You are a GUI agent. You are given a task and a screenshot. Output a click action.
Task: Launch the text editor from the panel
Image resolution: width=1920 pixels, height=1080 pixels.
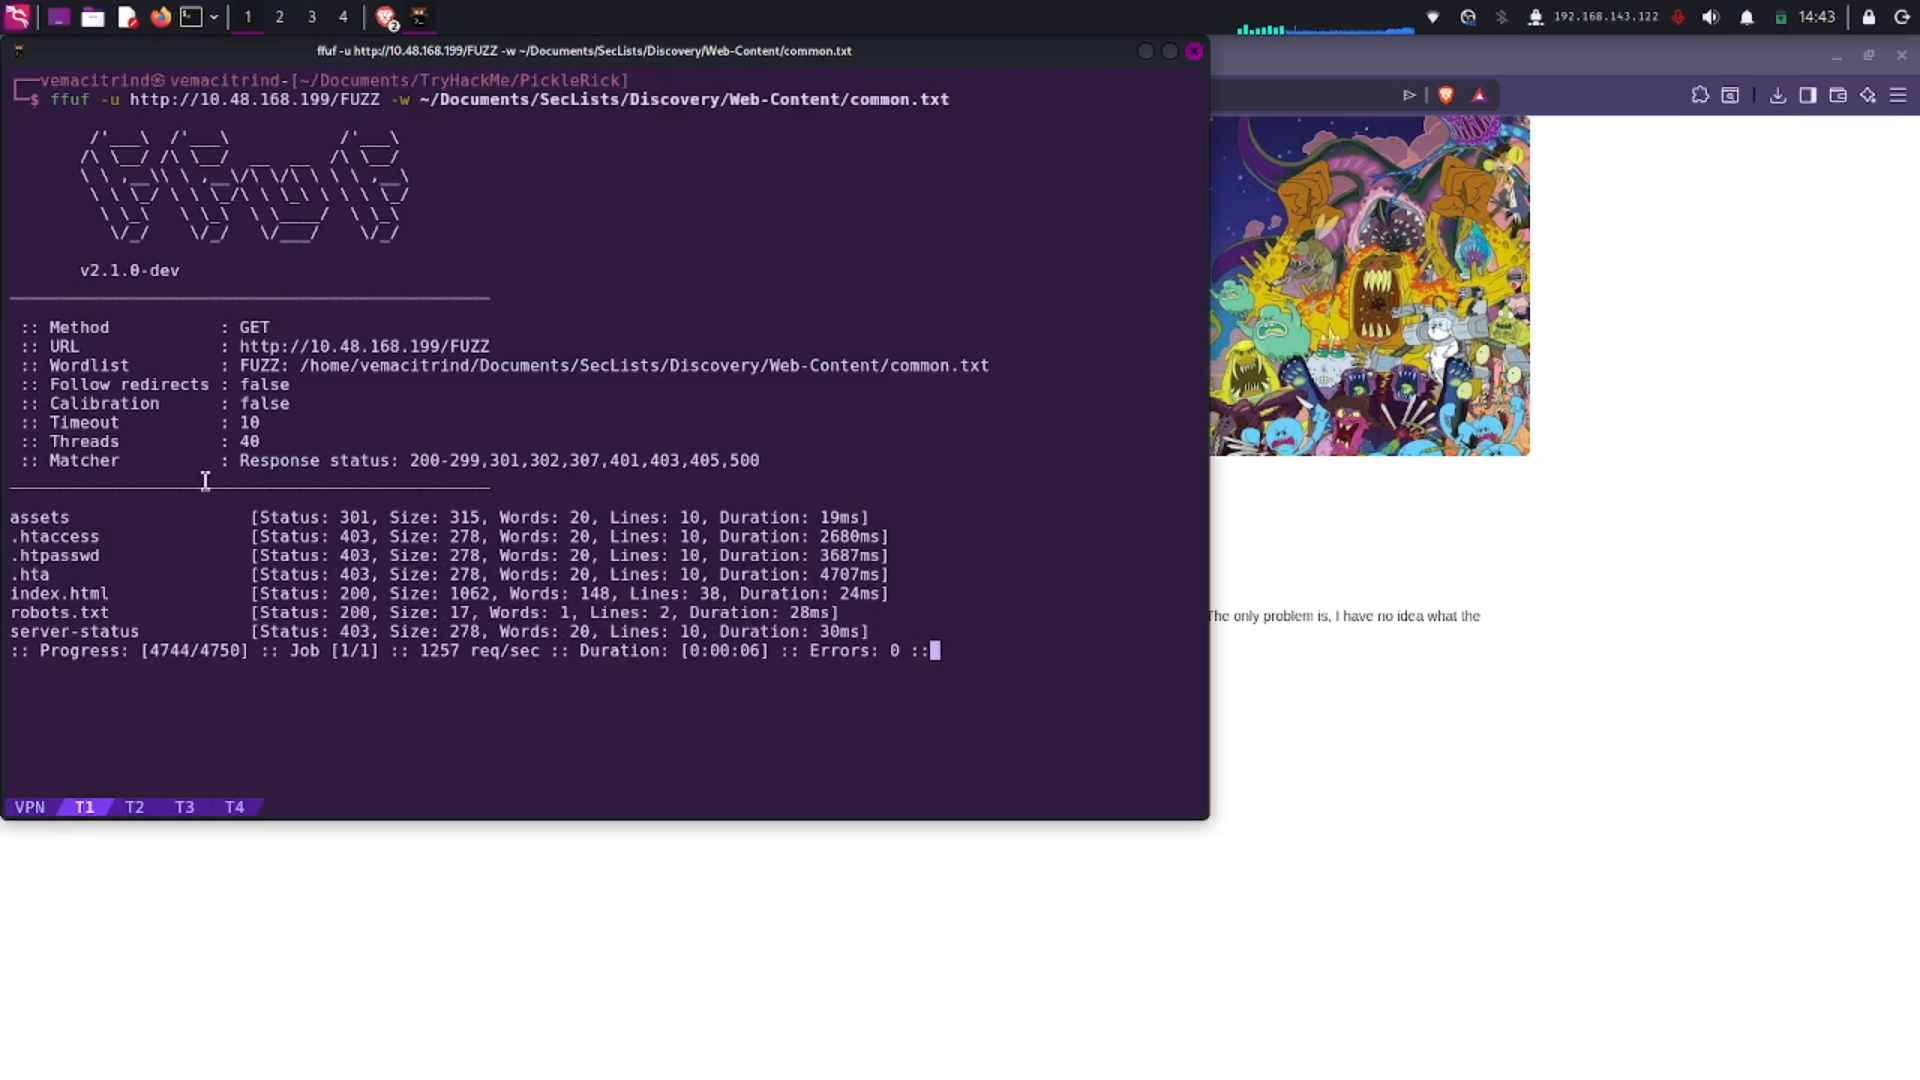click(x=127, y=17)
